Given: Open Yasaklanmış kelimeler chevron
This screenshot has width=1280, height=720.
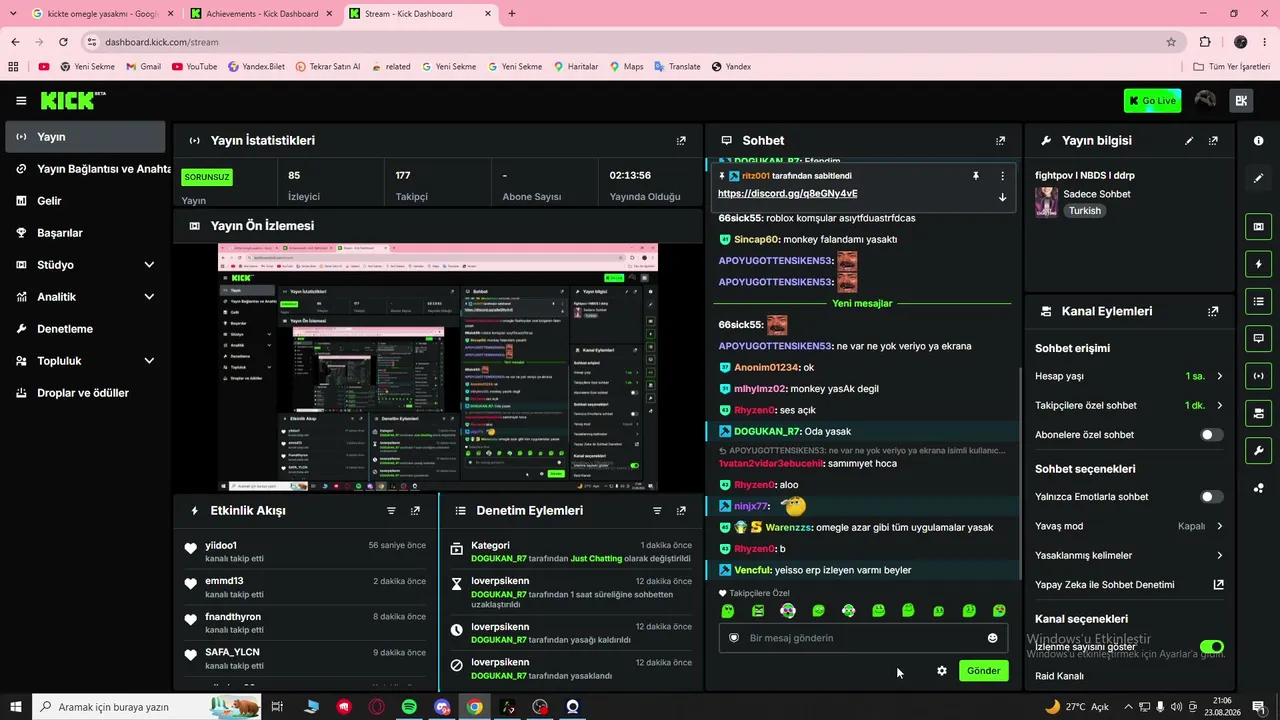Looking at the screenshot, I should (1219, 556).
